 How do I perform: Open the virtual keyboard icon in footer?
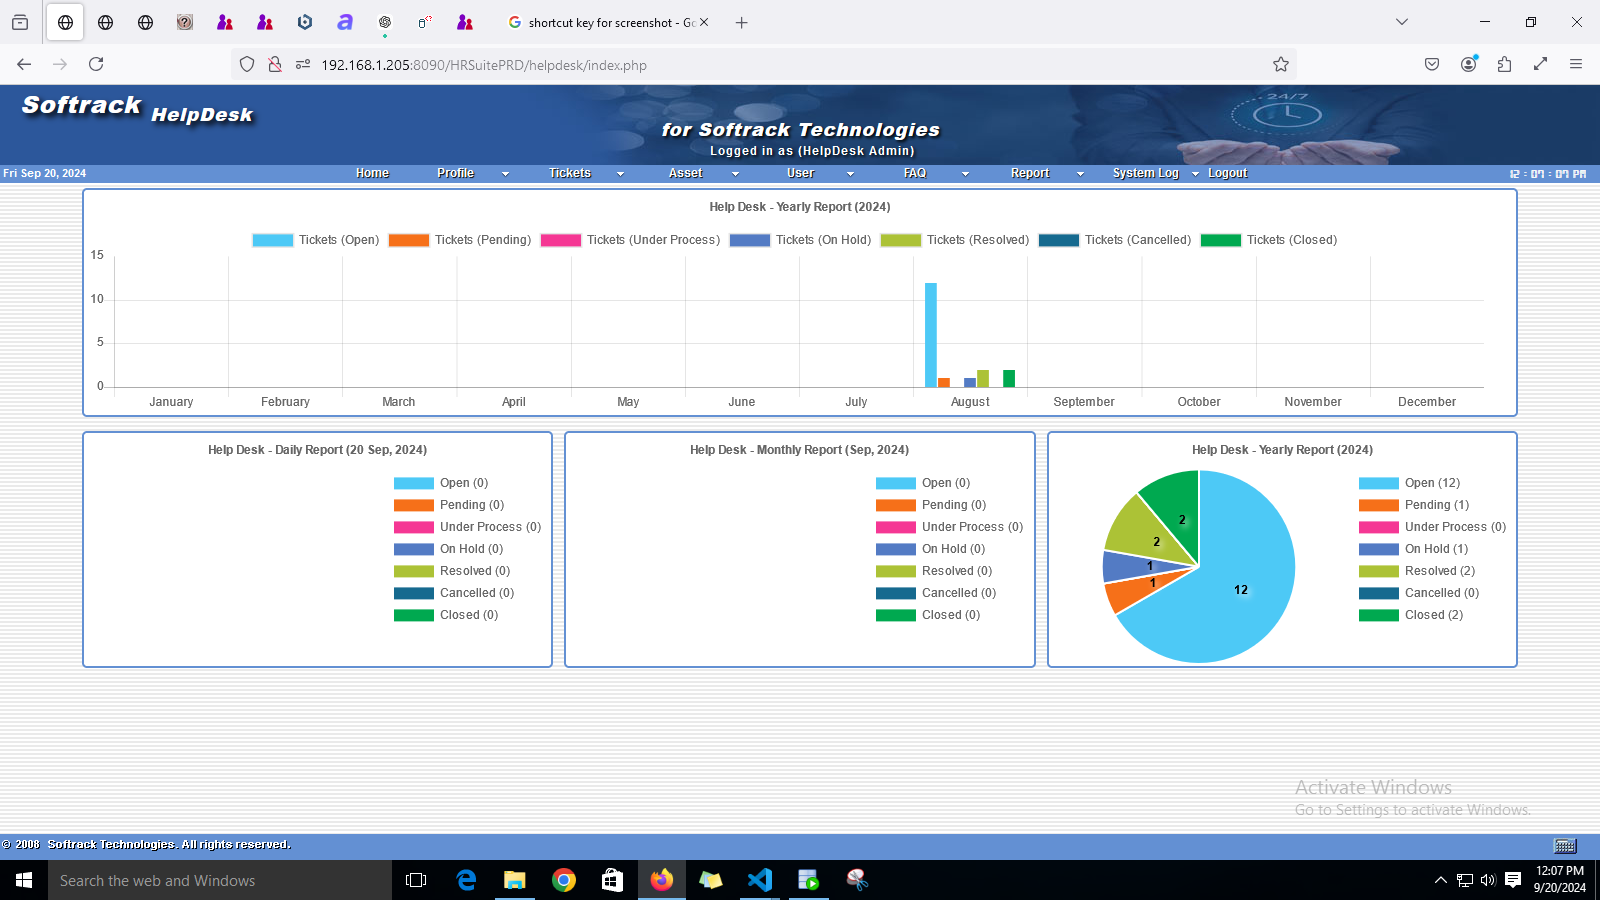tap(1566, 845)
